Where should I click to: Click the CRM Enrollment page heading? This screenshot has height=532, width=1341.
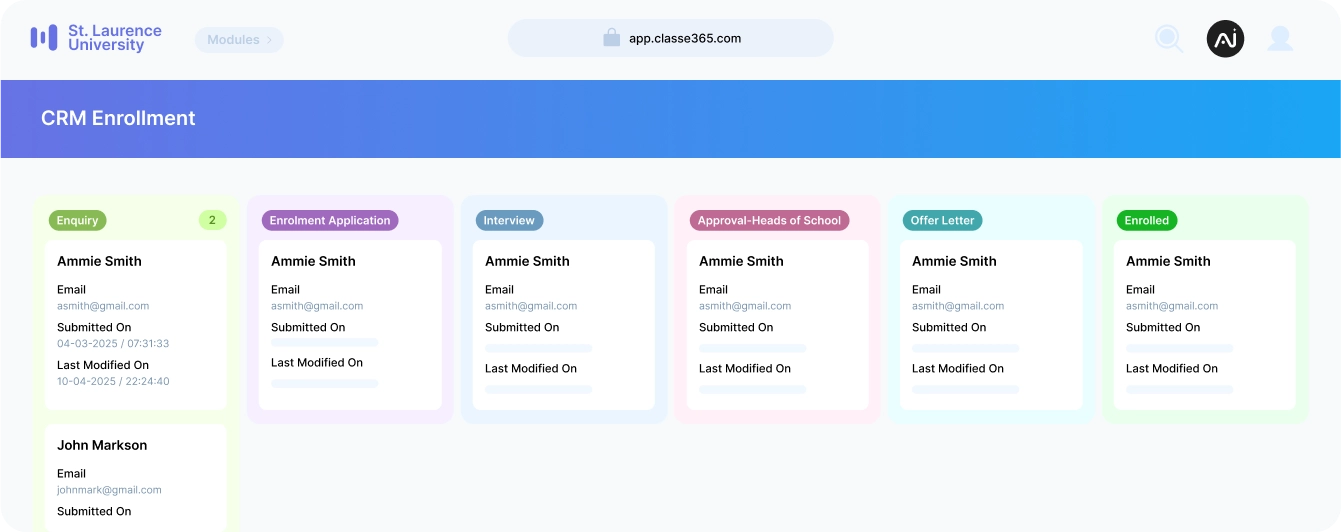click(118, 118)
